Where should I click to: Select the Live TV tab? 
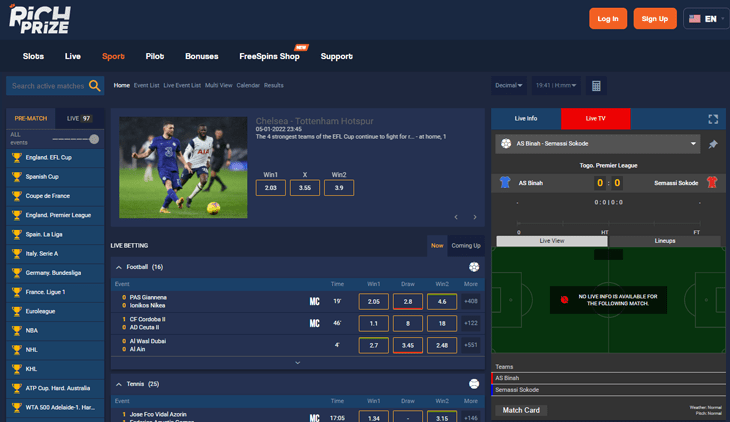[x=595, y=118]
